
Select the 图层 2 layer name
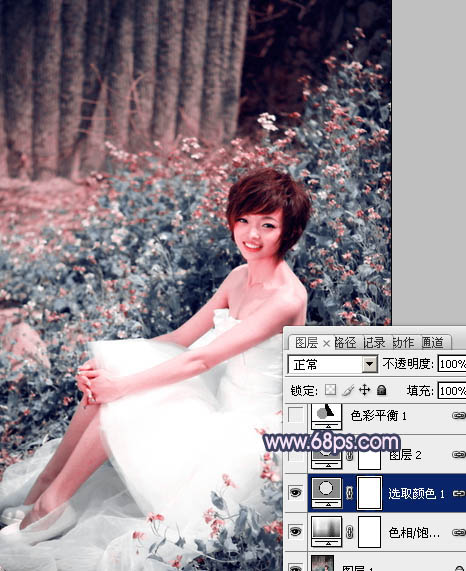pos(405,455)
